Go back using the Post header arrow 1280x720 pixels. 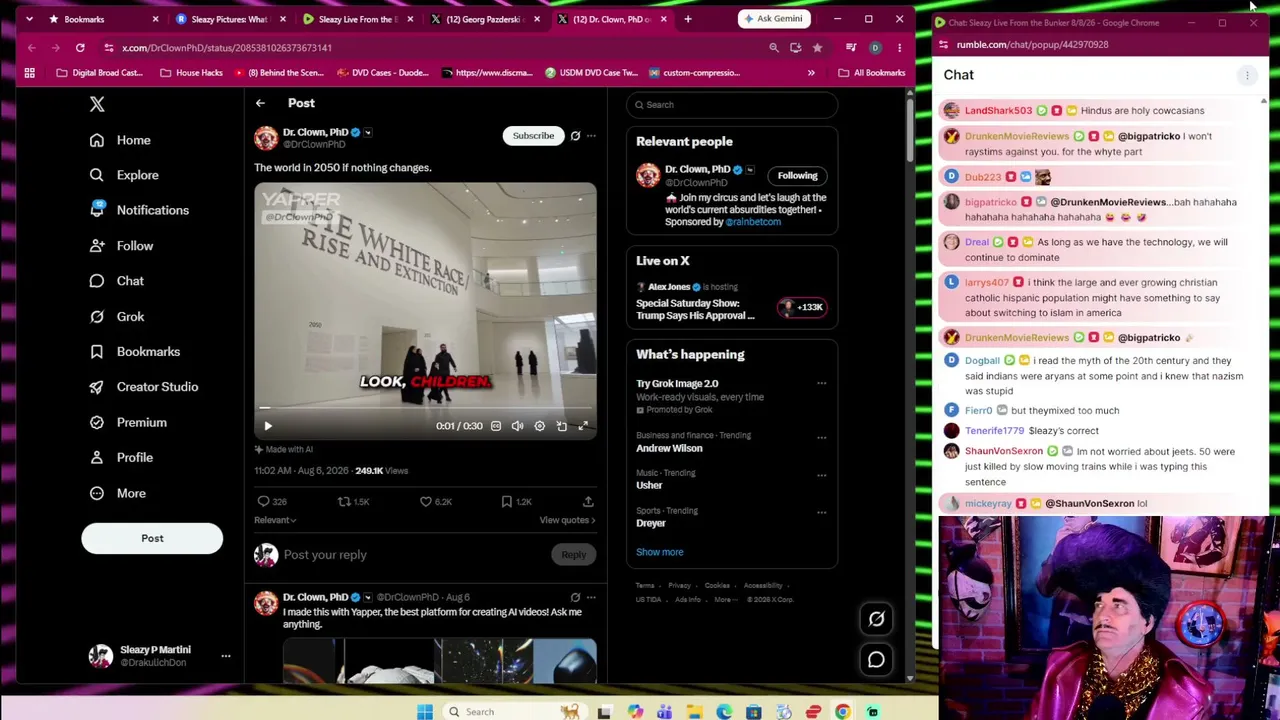[260, 103]
